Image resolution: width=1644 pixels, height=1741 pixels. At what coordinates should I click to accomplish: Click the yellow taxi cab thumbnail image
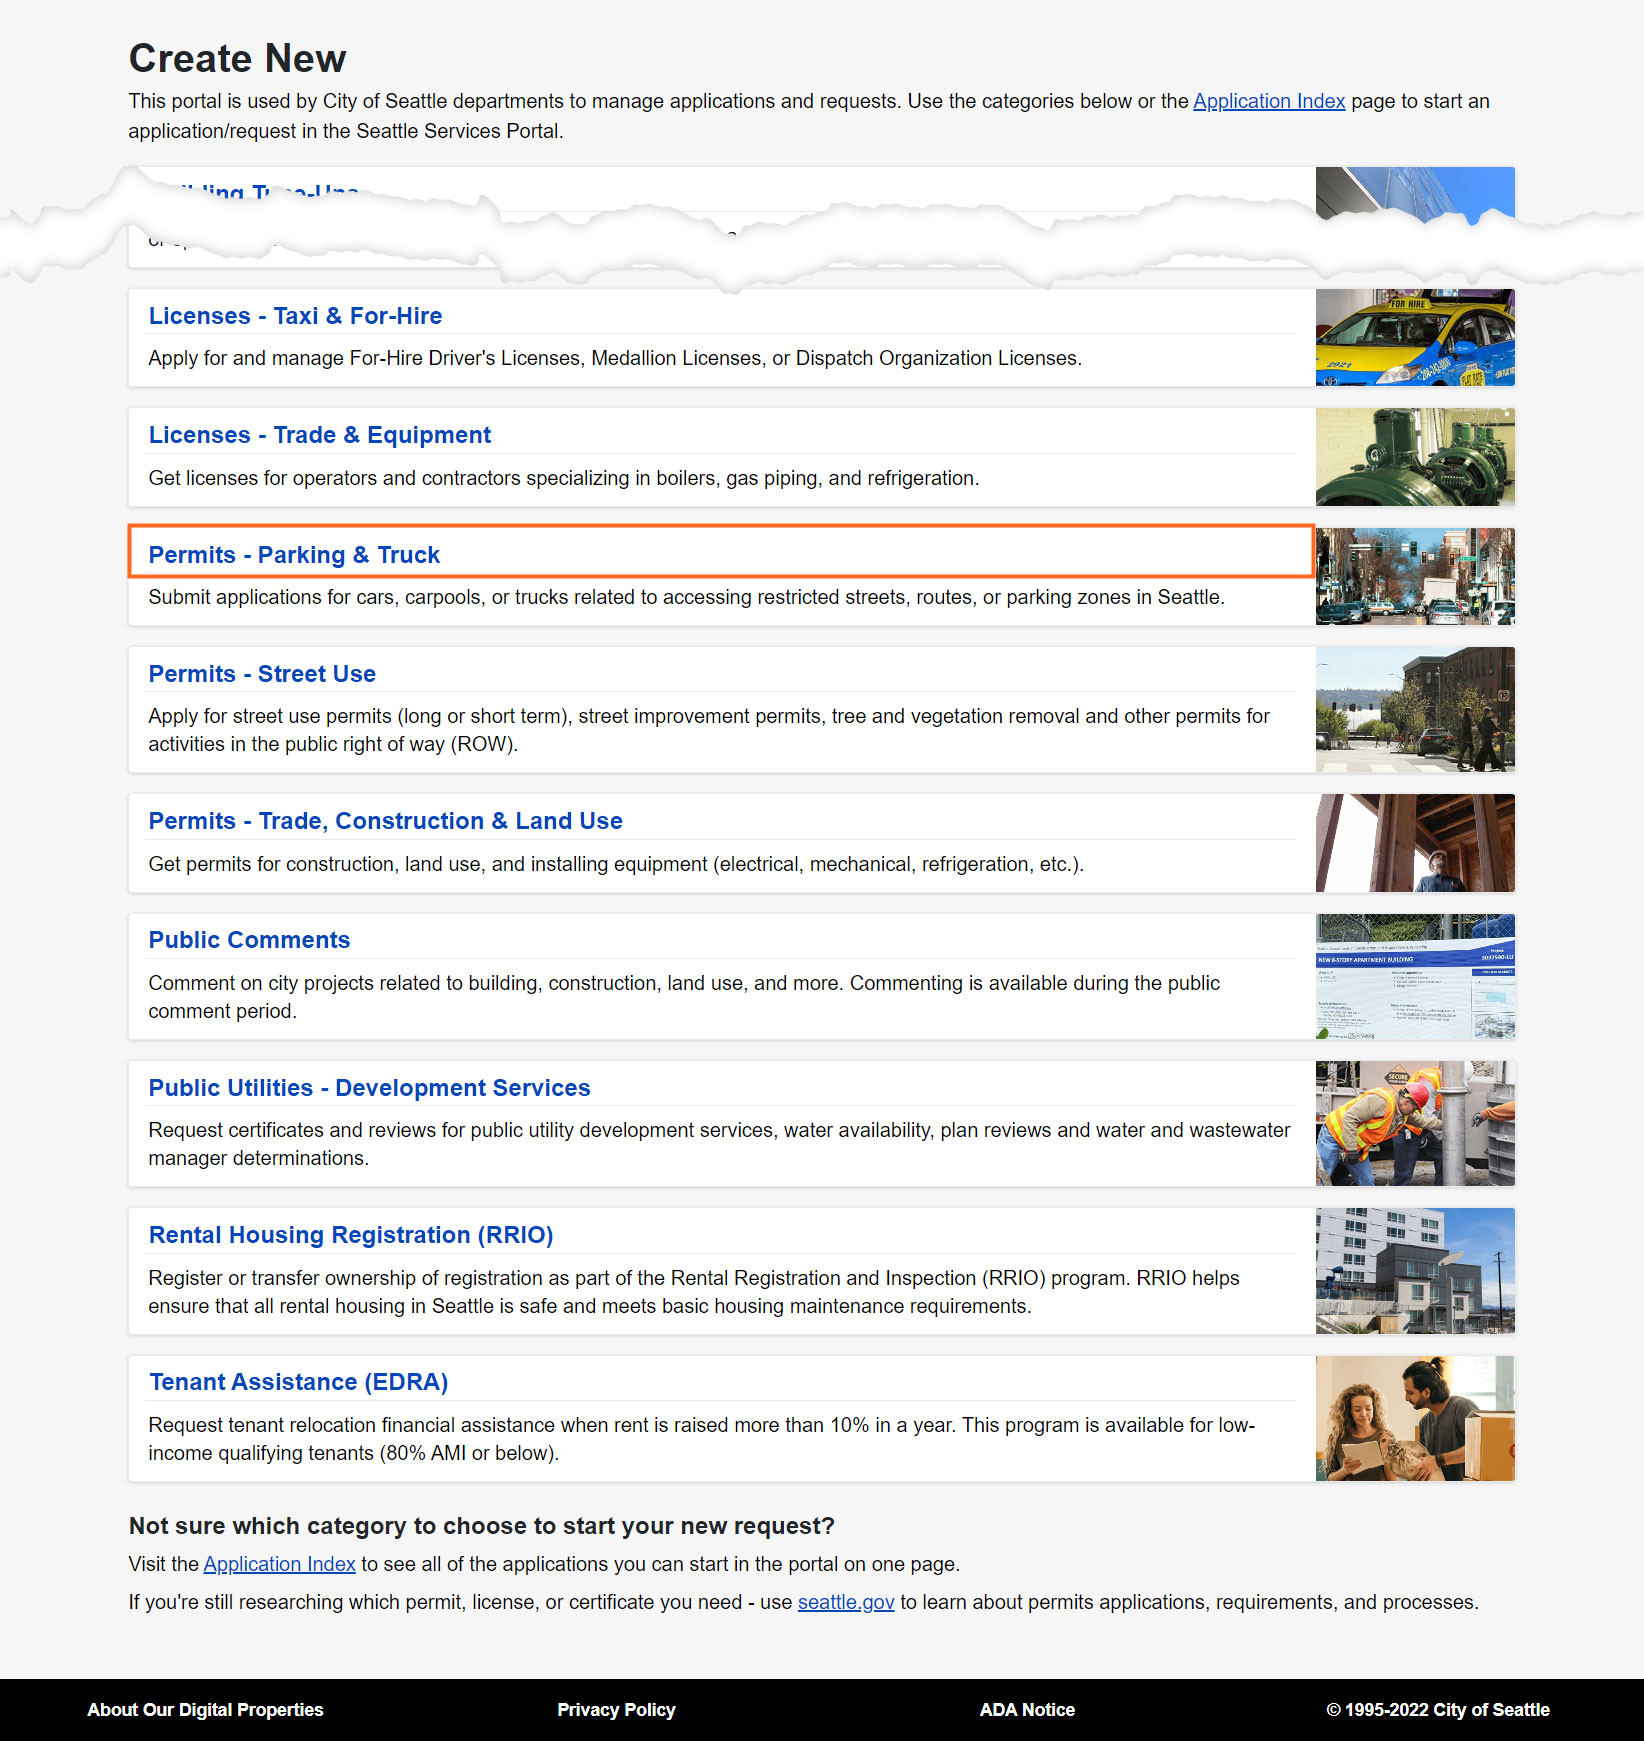pos(1414,338)
